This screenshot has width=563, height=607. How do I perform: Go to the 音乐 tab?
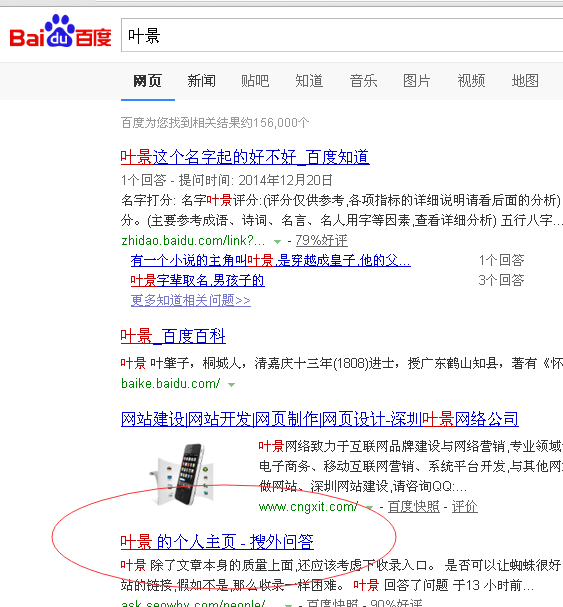click(x=363, y=81)
